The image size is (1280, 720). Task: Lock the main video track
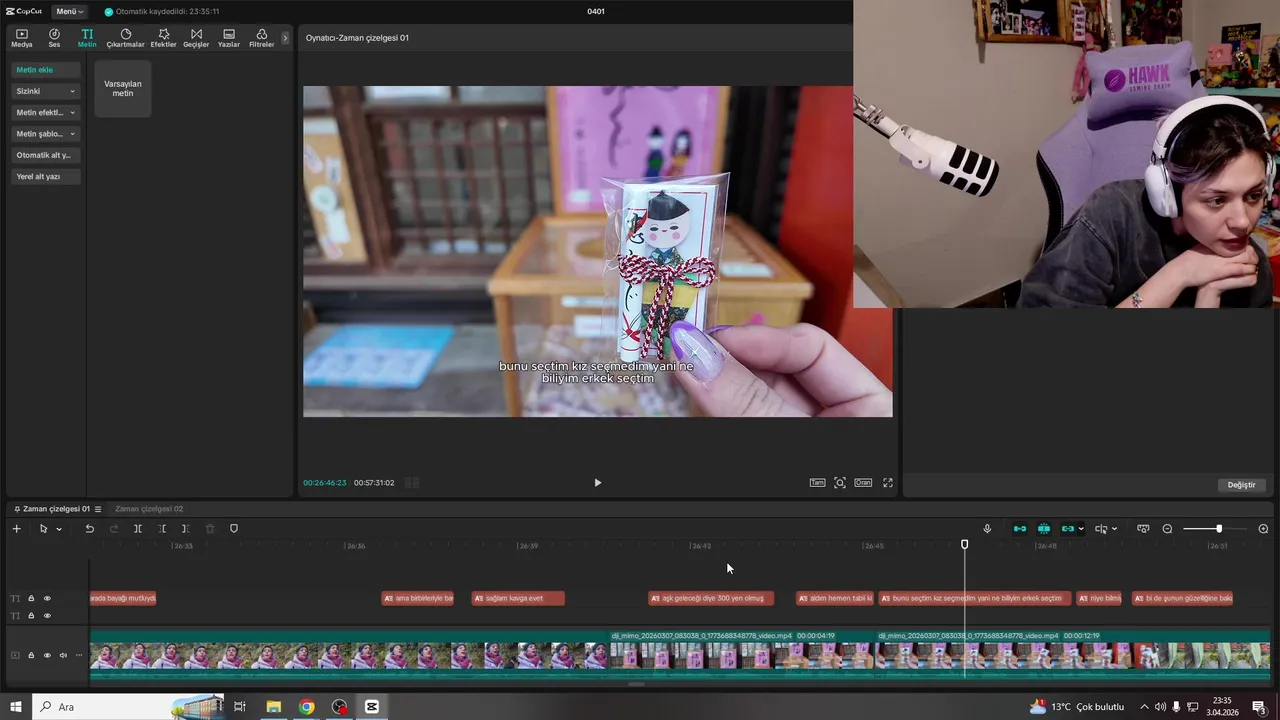[31, 656]
